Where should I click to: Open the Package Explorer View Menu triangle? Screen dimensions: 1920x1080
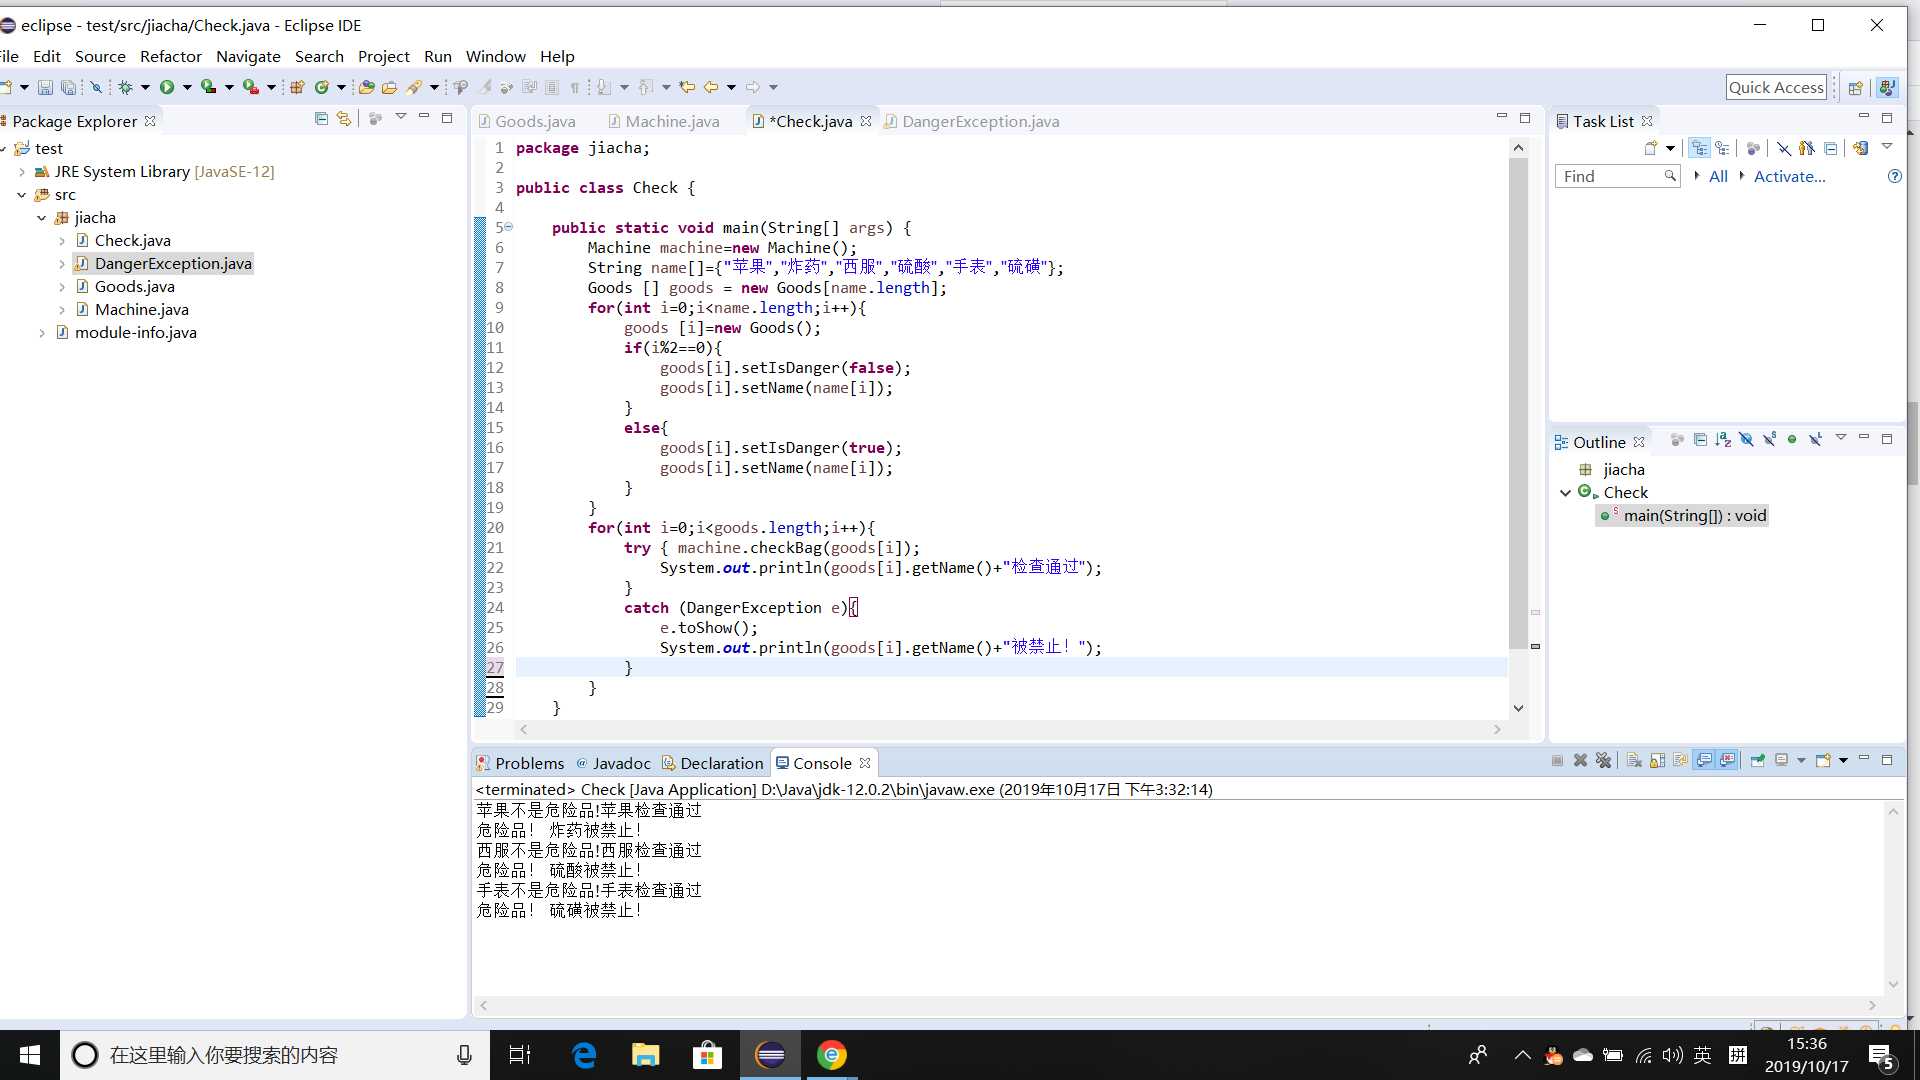401,117
